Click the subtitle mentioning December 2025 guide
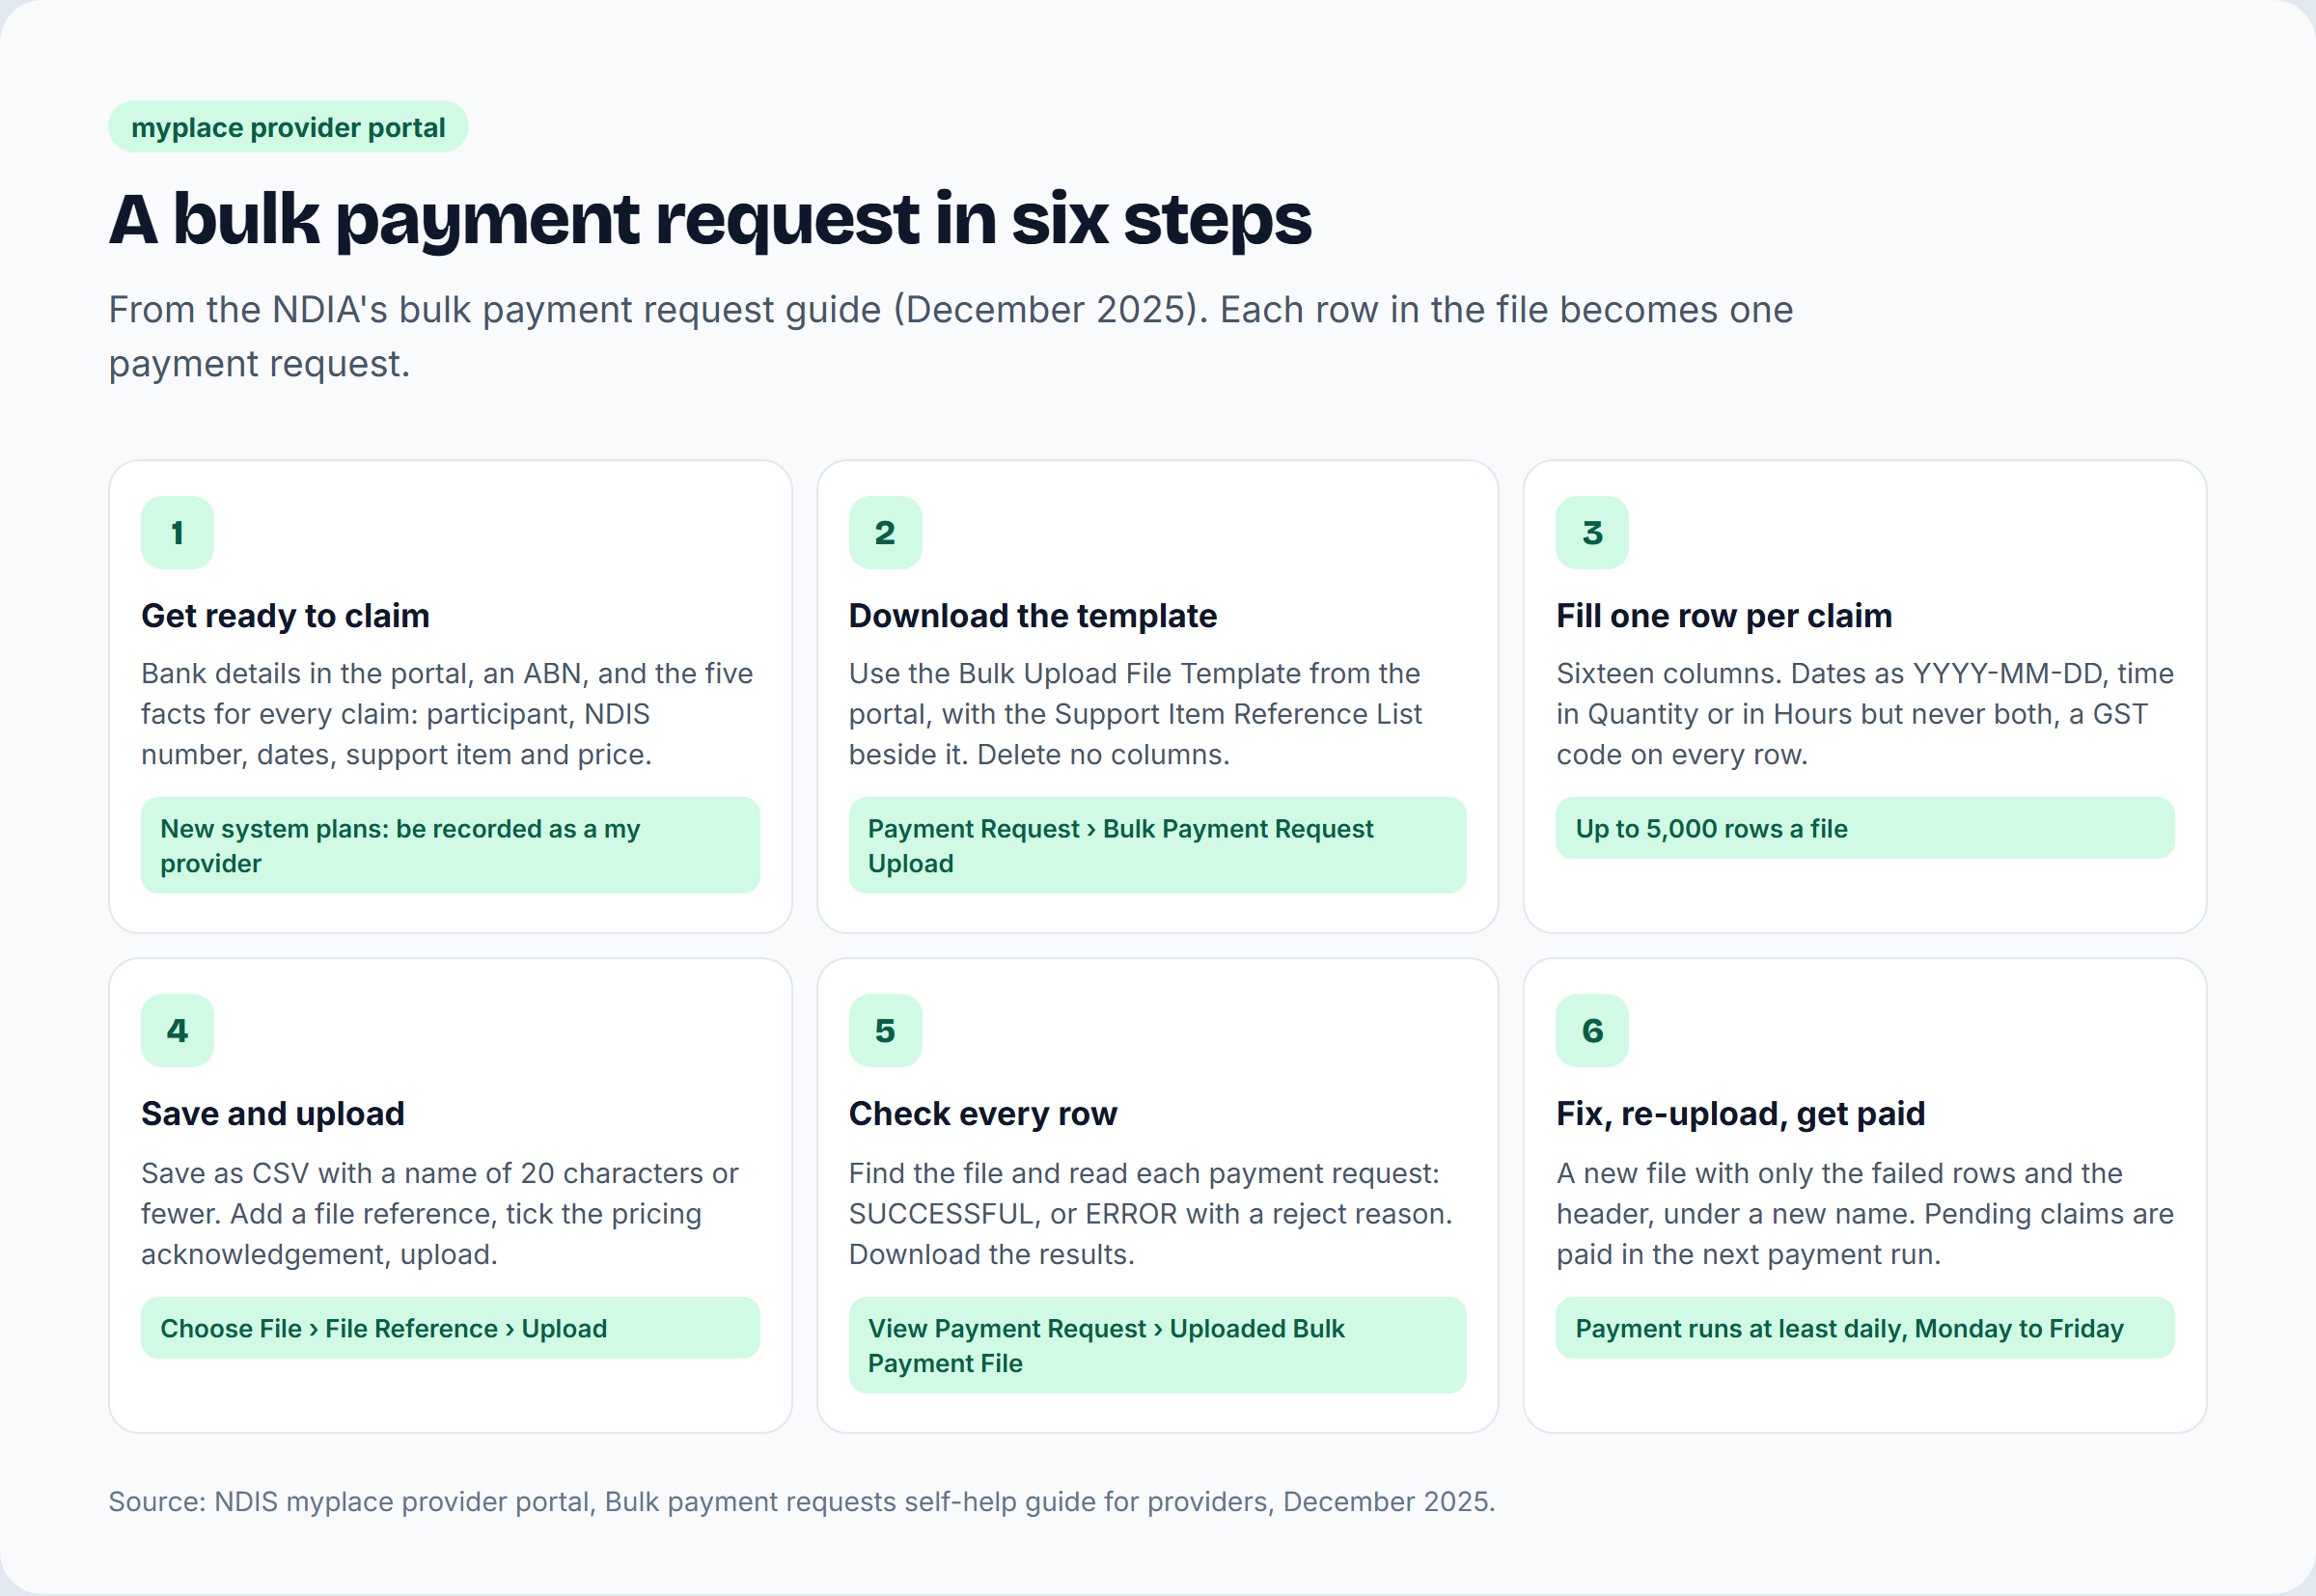The width and height of the screenshot is (2316, 1596). [951, 336]
